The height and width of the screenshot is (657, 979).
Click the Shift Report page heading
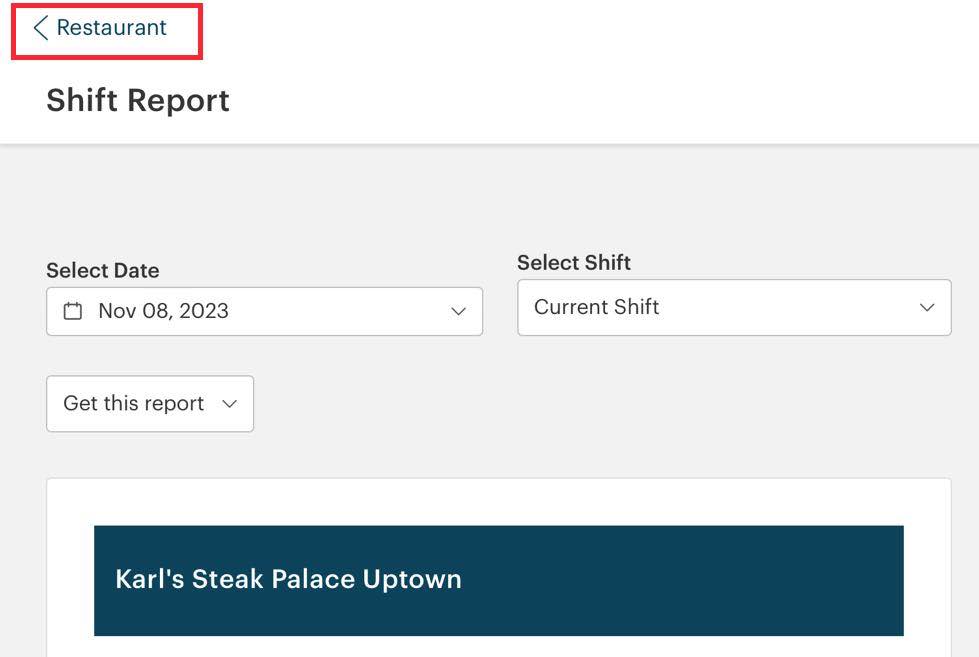[x=137, y=100]
